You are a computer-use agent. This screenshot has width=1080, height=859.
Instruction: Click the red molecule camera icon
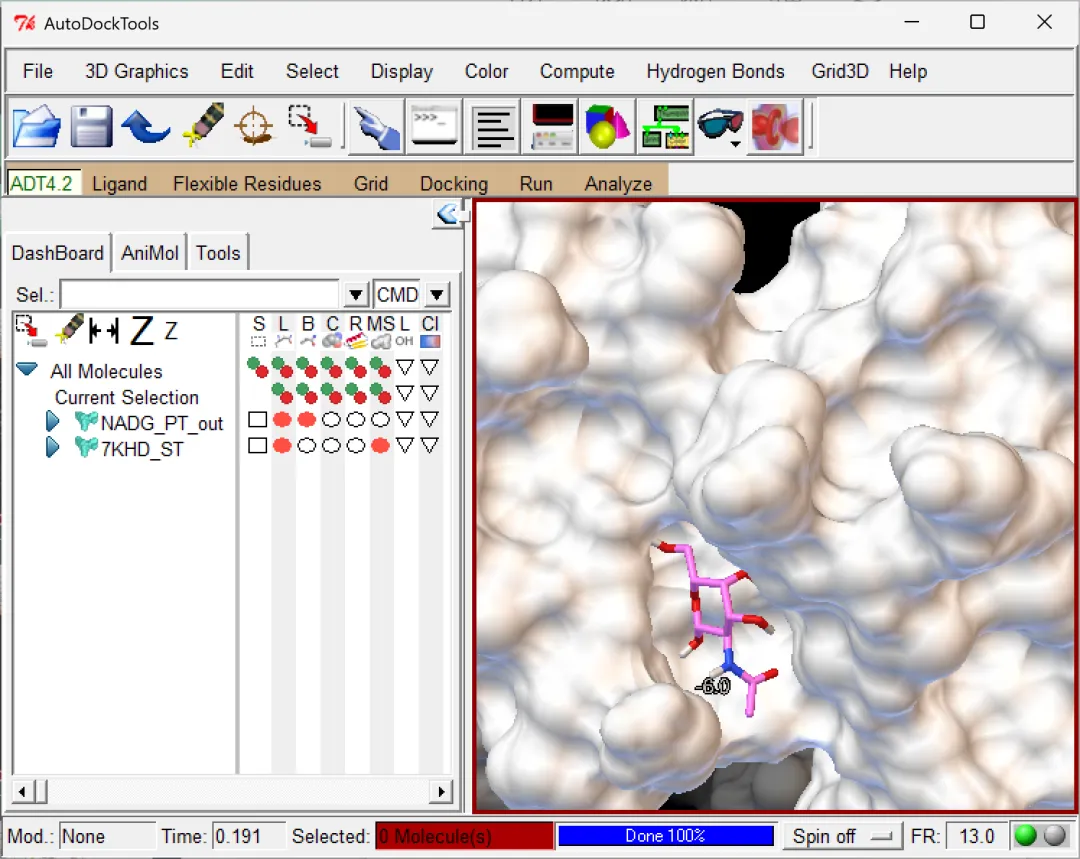click(x=776, y=126)
